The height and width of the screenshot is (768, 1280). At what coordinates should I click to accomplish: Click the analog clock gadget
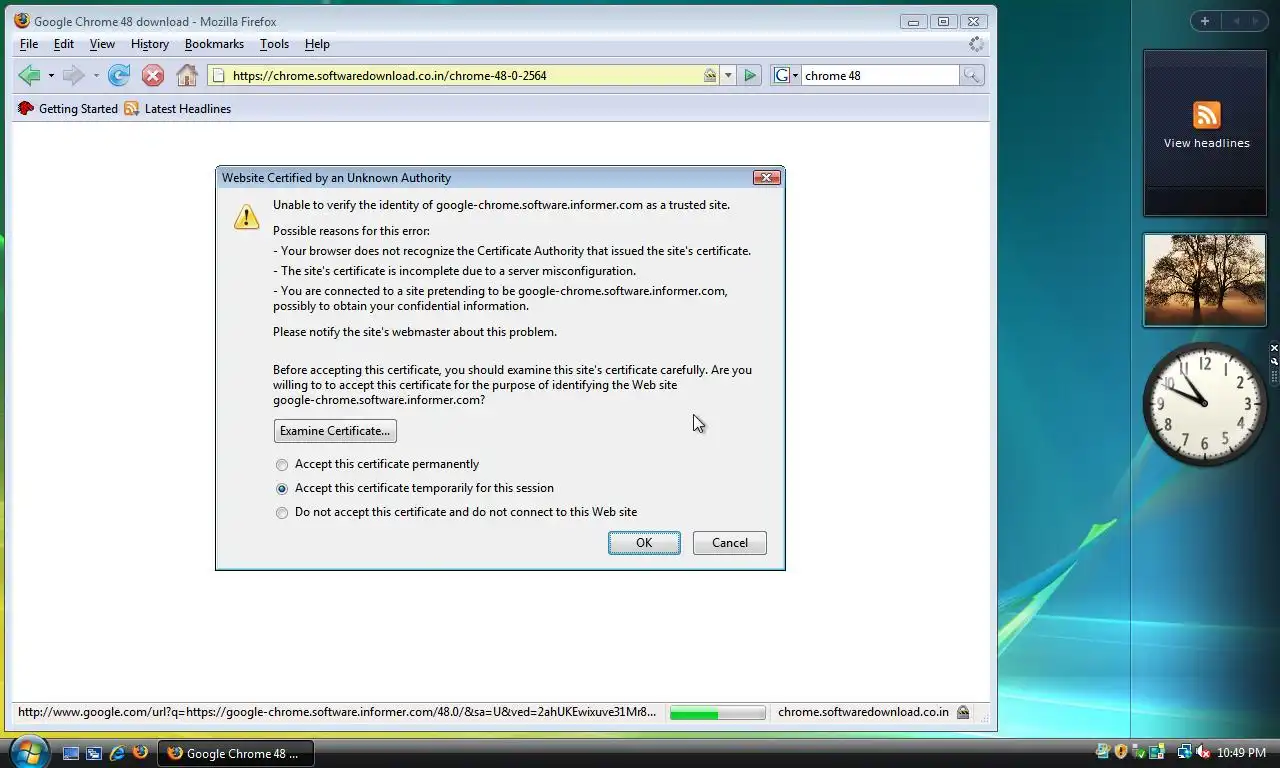[1205, 404]
